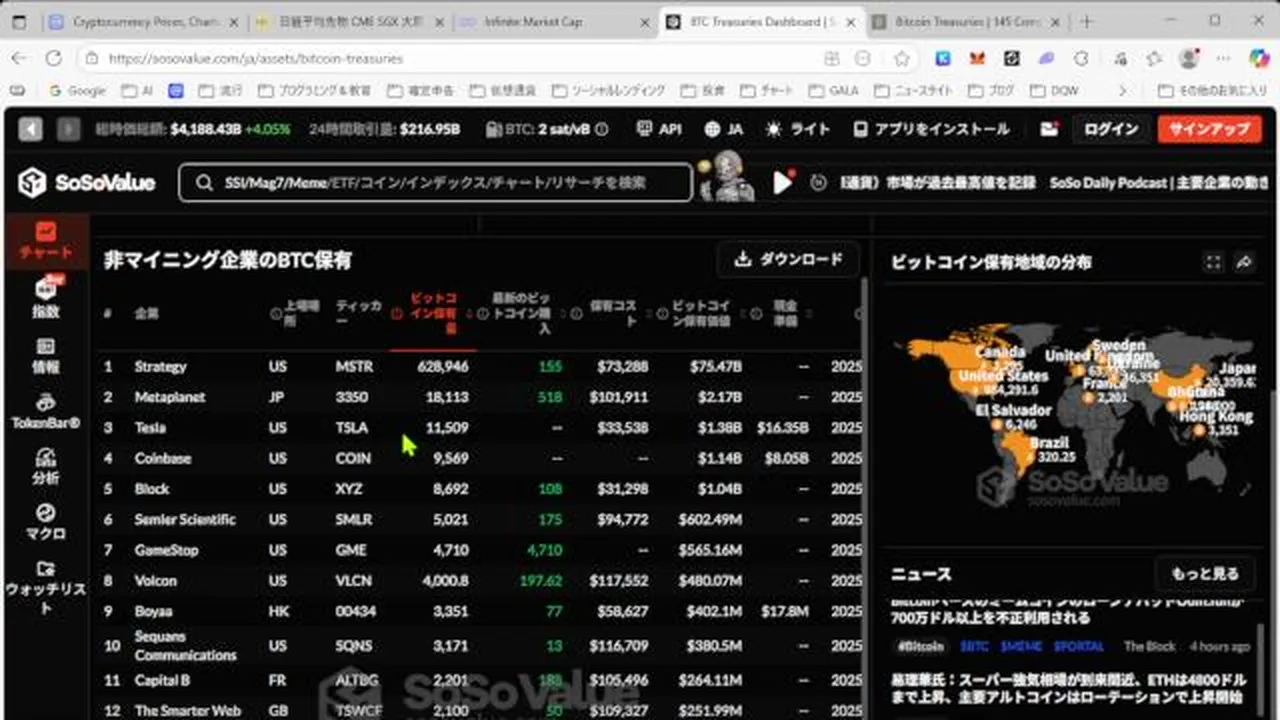Open the チャート sidebar section
The width and height of the screenshot is (1280, 720).
click(45, 241)
